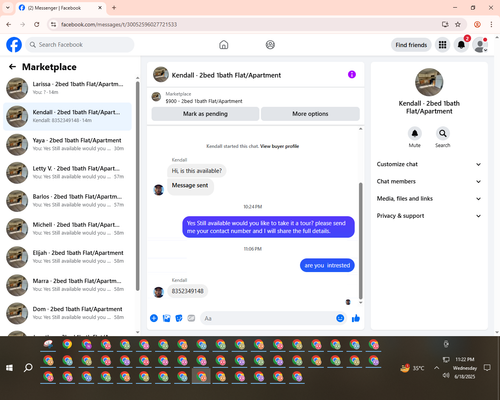Focus the message input box
Image resolution: width=500 pixels, height=400 pixels.
click(267, 318)
